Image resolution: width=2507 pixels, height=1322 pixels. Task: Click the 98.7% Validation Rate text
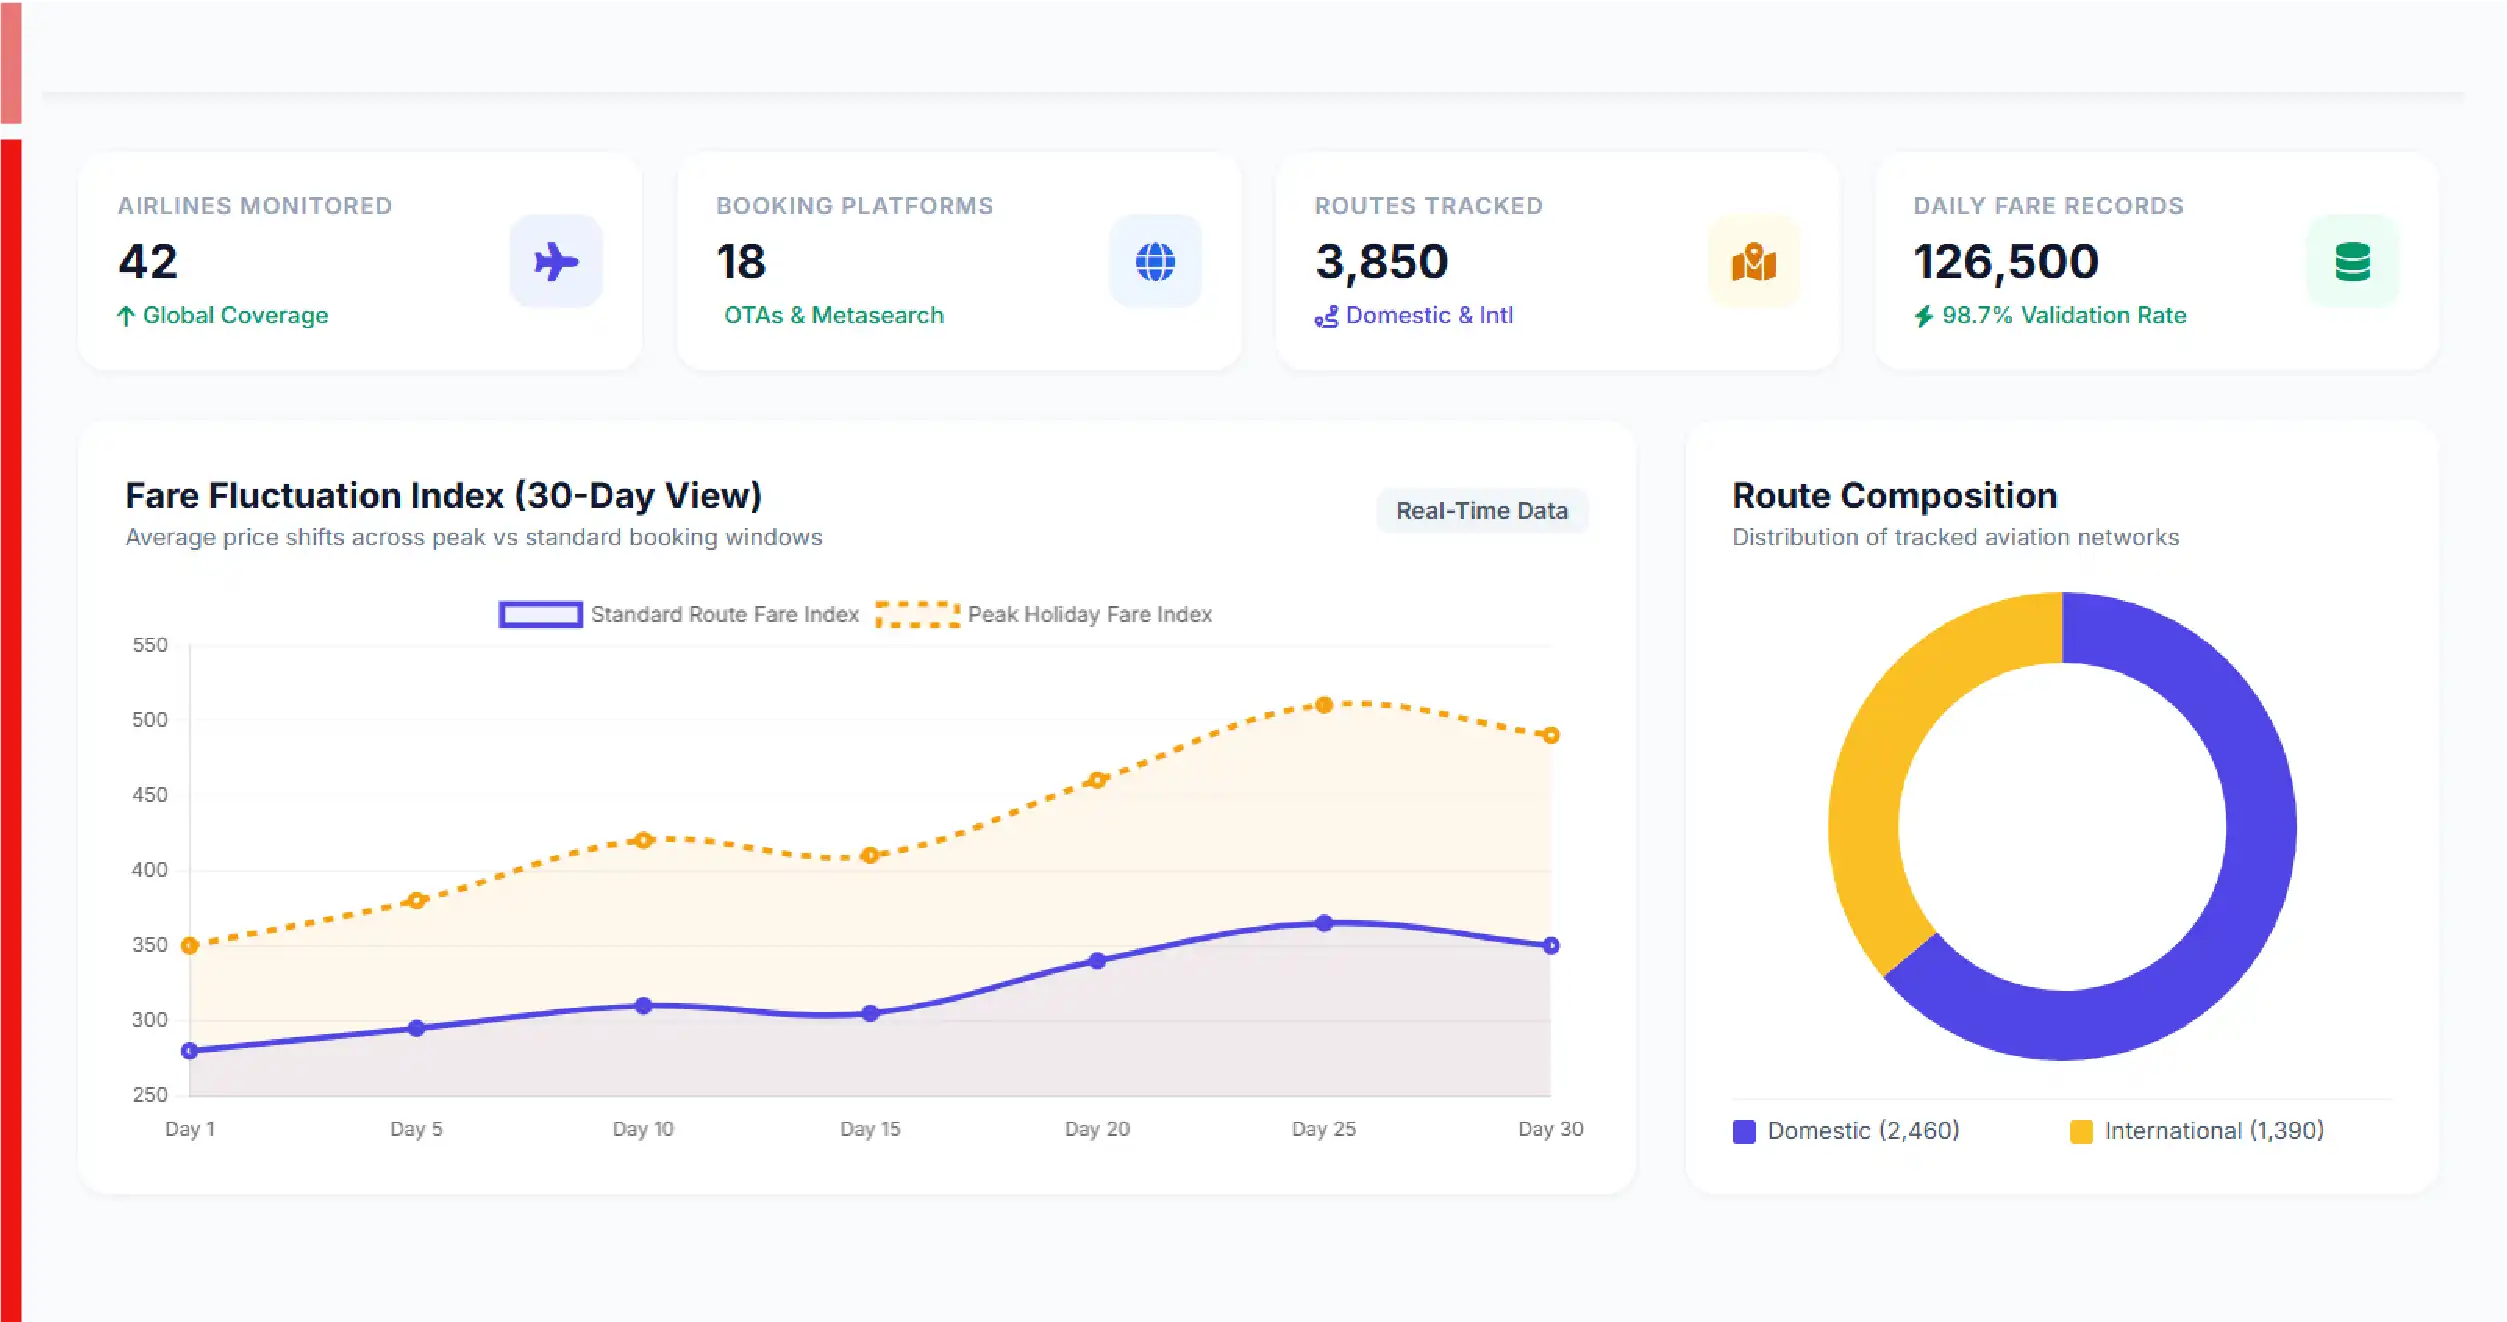(2064, 315)
